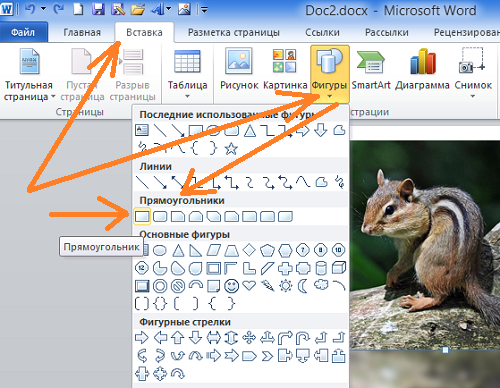Create a new blank document via toolbar icon
This screenshot has width=500, height=388.
point(78,9)
